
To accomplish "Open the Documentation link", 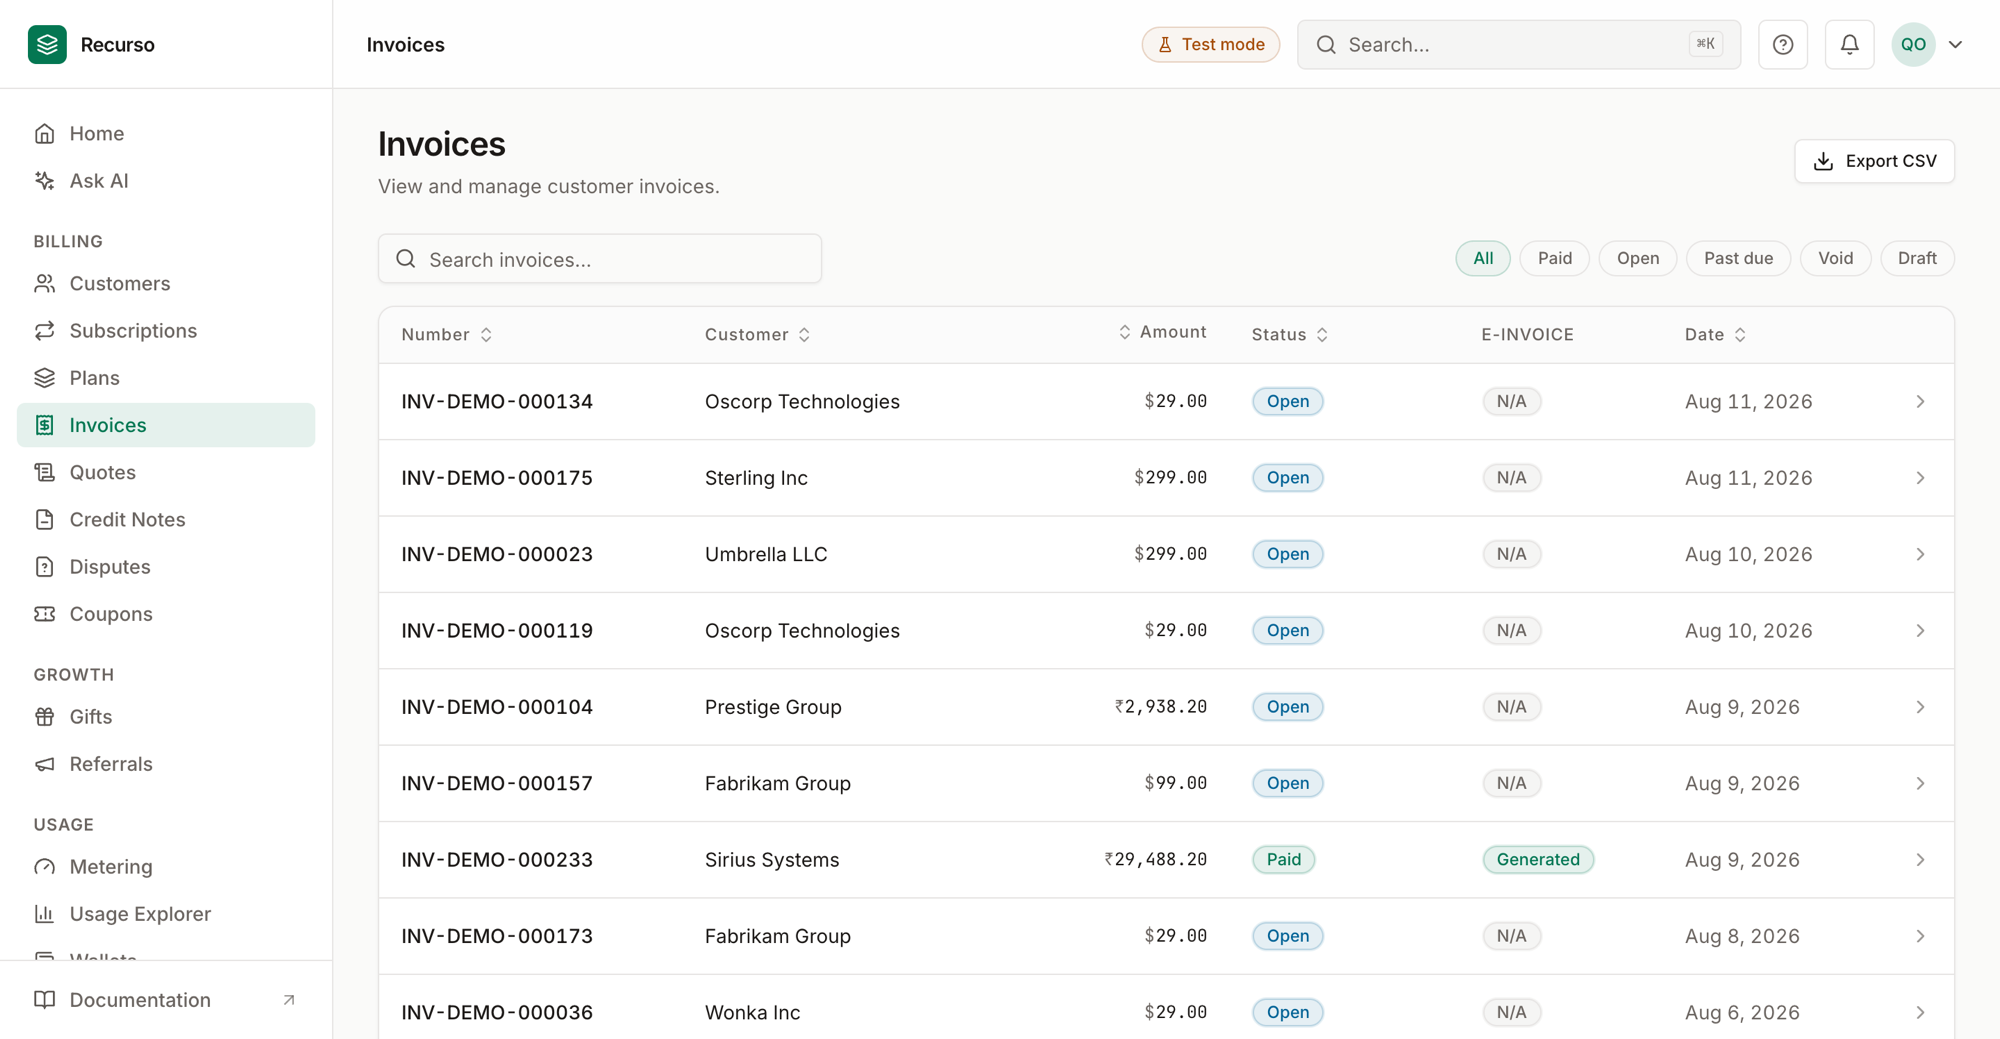I will click(166, 999).
